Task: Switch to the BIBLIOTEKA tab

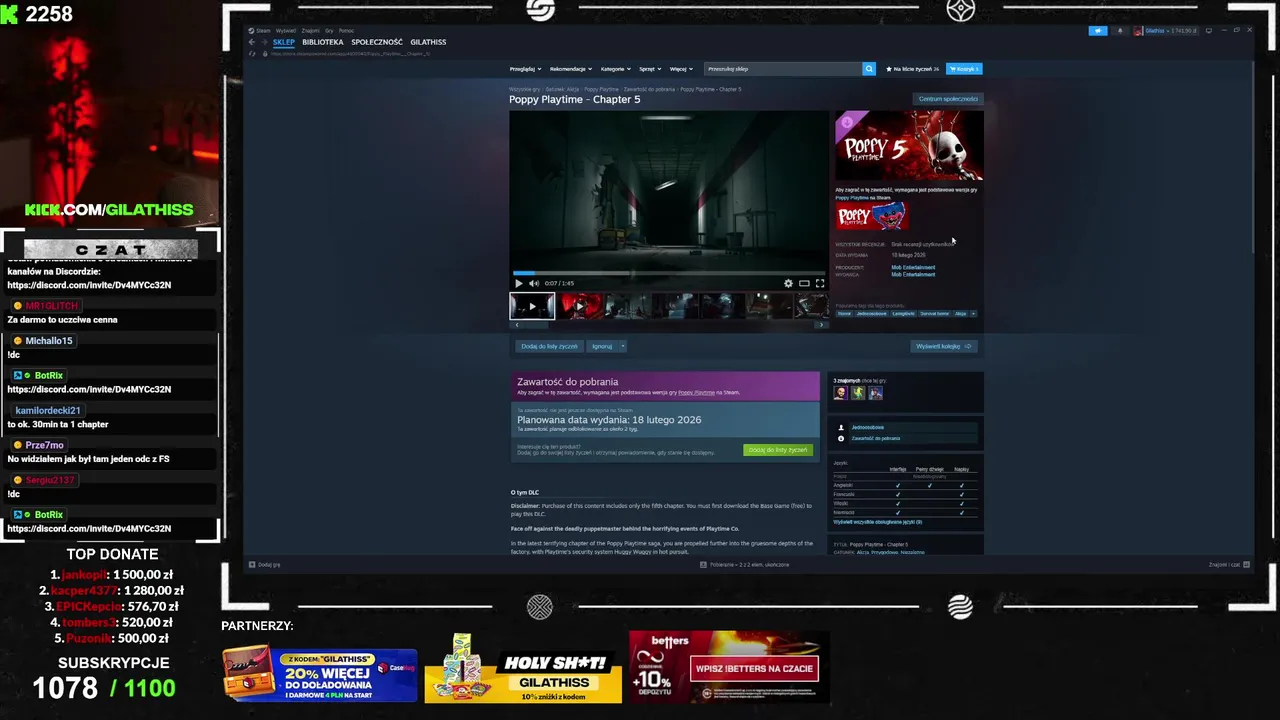Action: click(x=323, y=42)
